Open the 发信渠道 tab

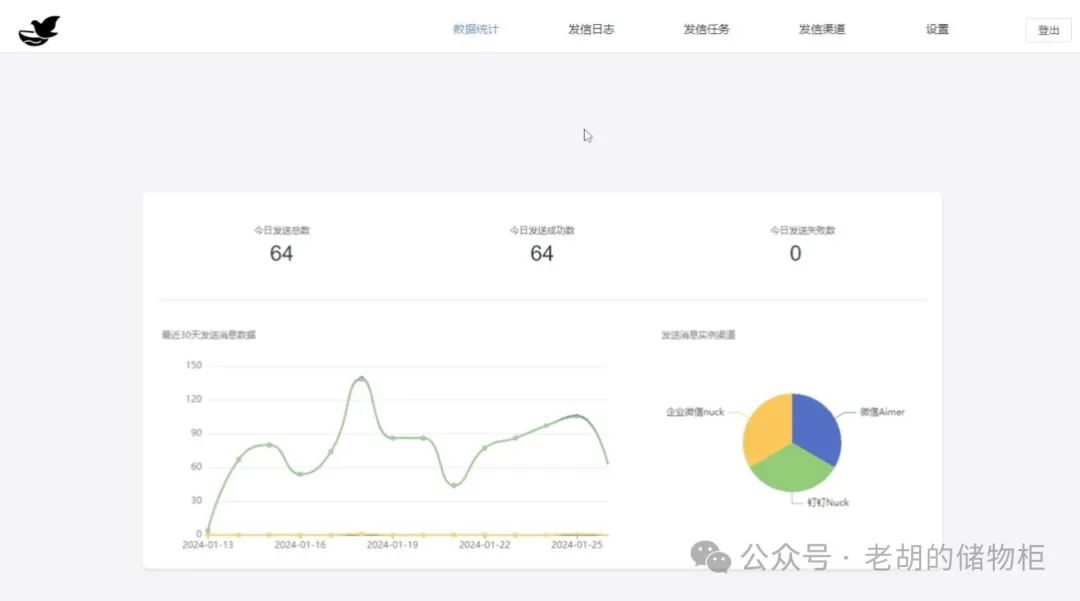tap(822, 30)
